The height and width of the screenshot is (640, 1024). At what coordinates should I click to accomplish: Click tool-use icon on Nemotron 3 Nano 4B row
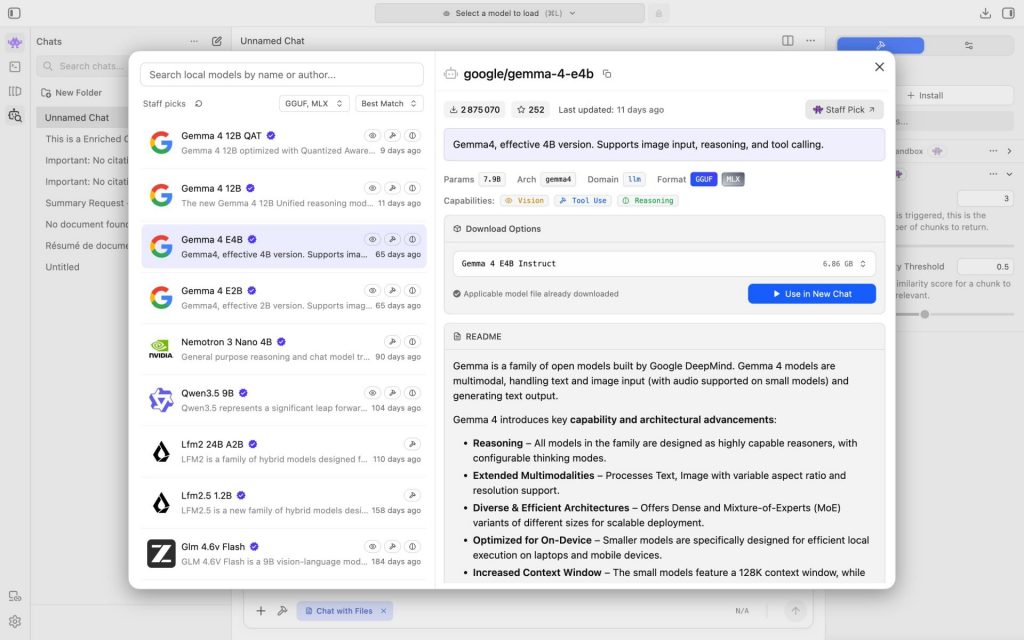point(392,342)
